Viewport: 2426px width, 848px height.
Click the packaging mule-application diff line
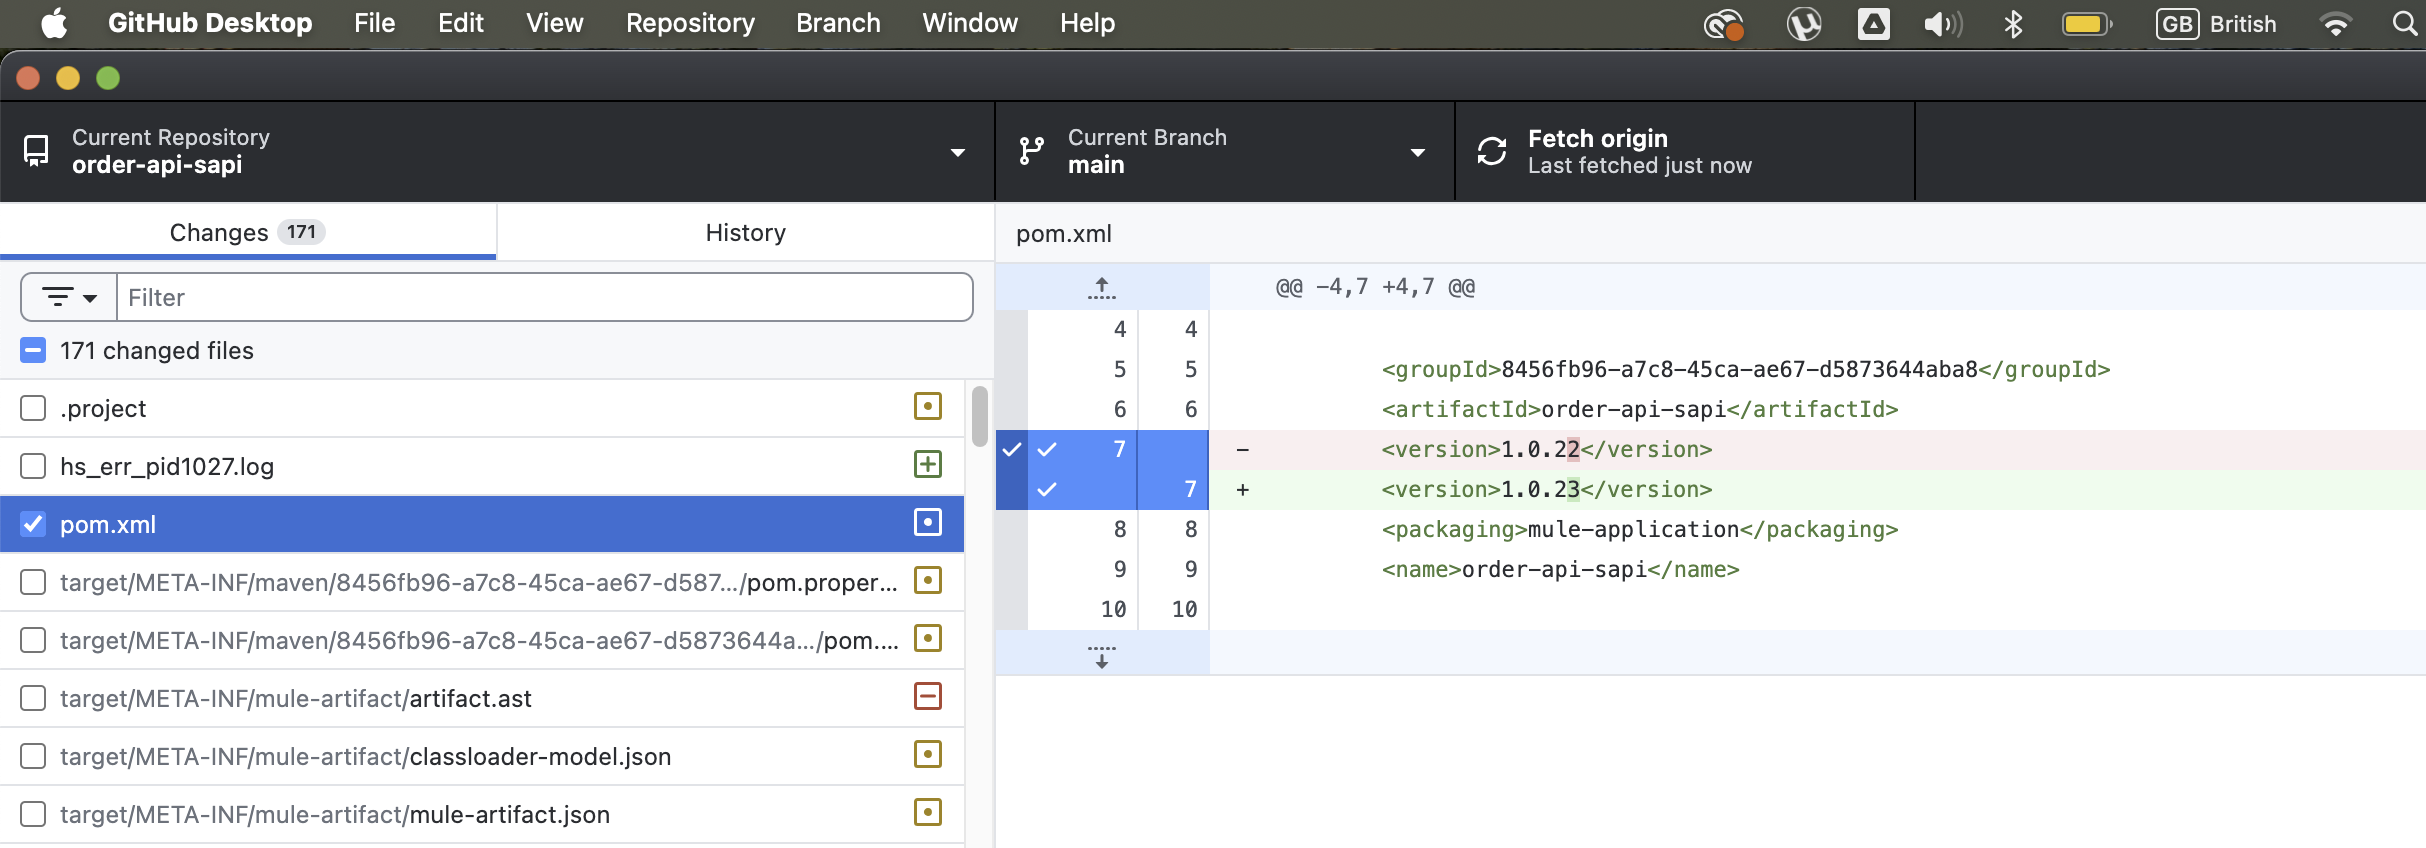click(1640, 529)
